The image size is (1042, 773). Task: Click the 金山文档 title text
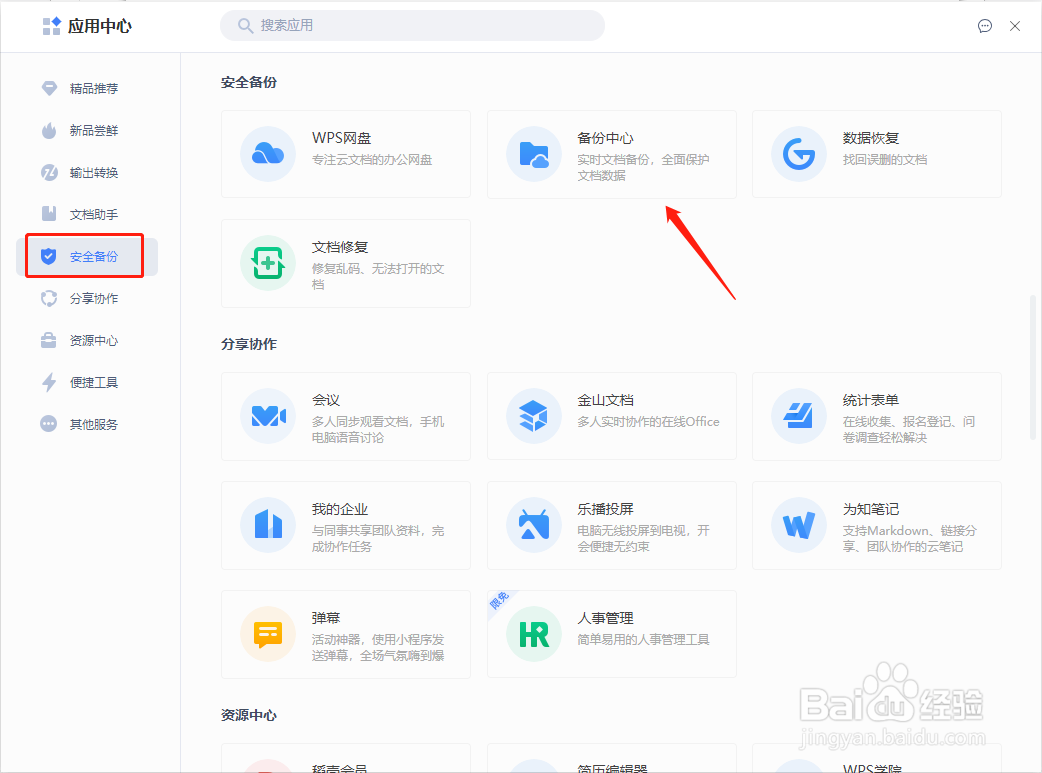pyautogui.click(x=605, y=400)
